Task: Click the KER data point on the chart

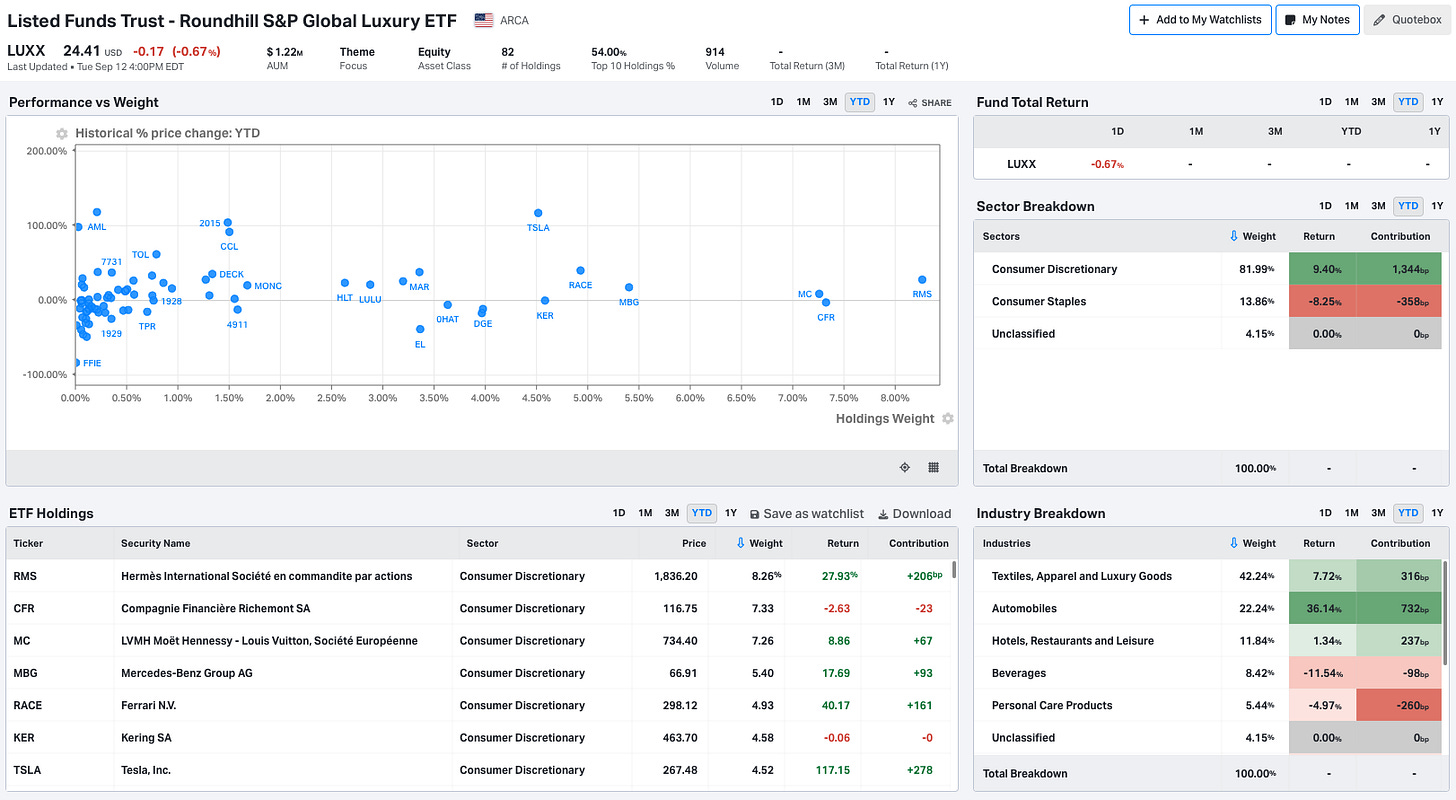Action: [x=545, y=301]
